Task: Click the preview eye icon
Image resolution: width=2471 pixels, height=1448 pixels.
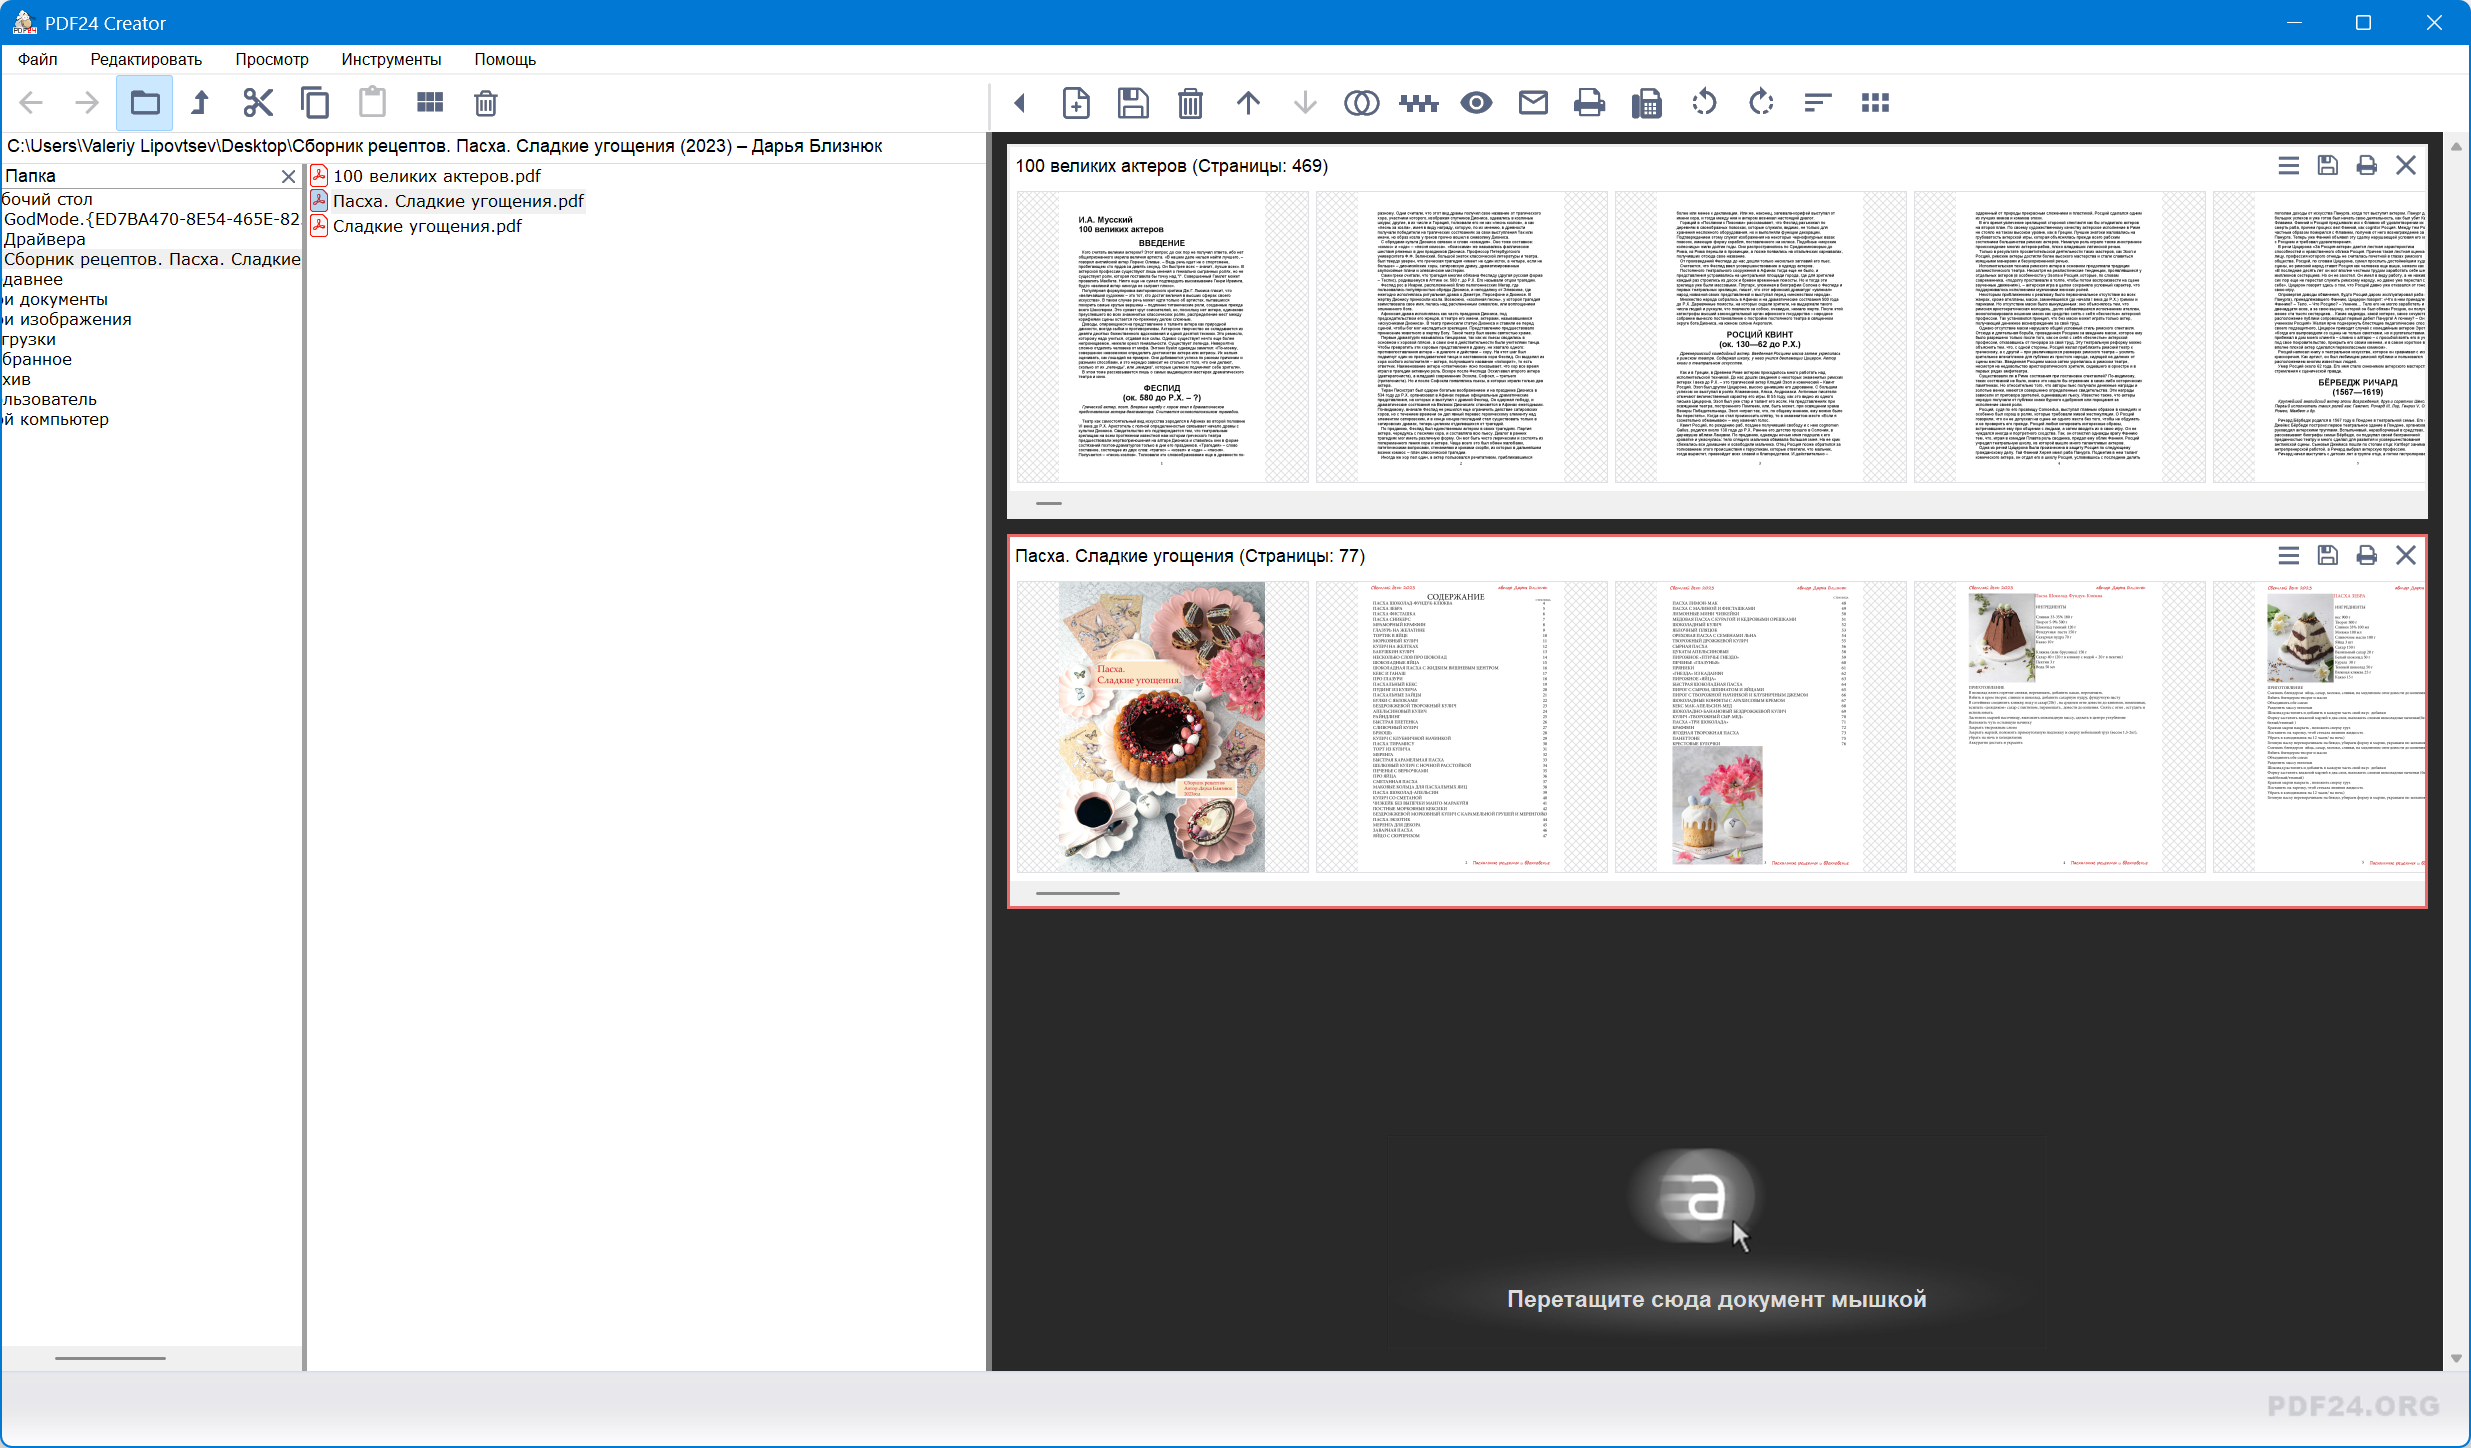Action: [x=1476, y=103]
